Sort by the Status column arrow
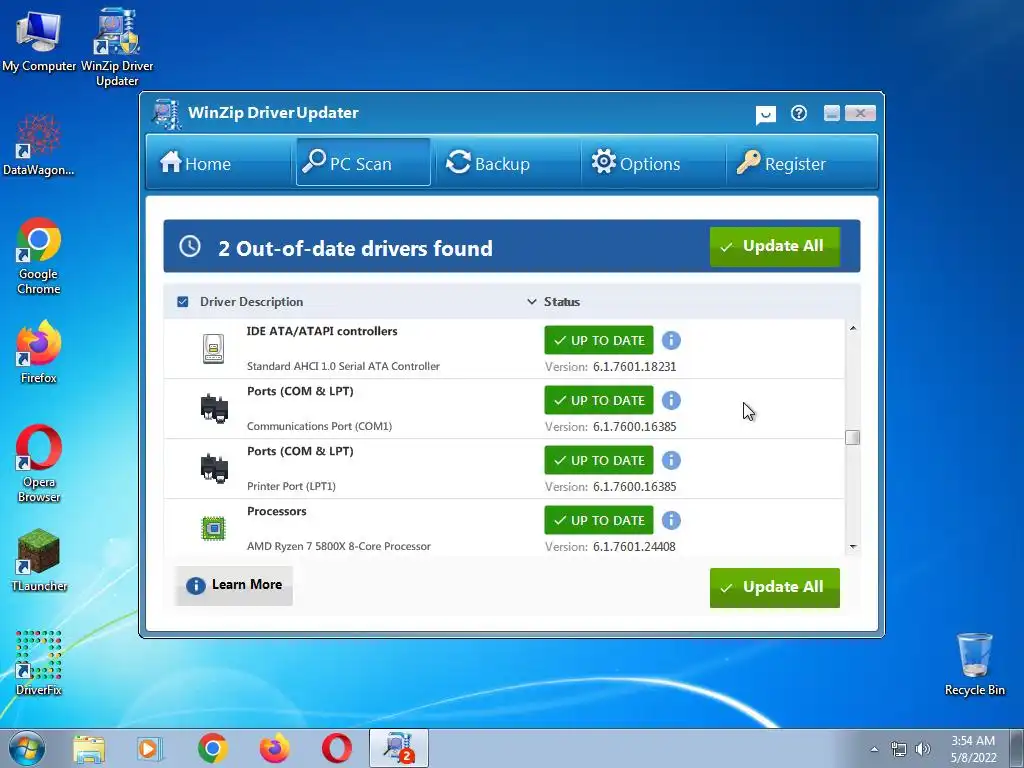This screenshot has width=1024, height=768. (532, 302)
